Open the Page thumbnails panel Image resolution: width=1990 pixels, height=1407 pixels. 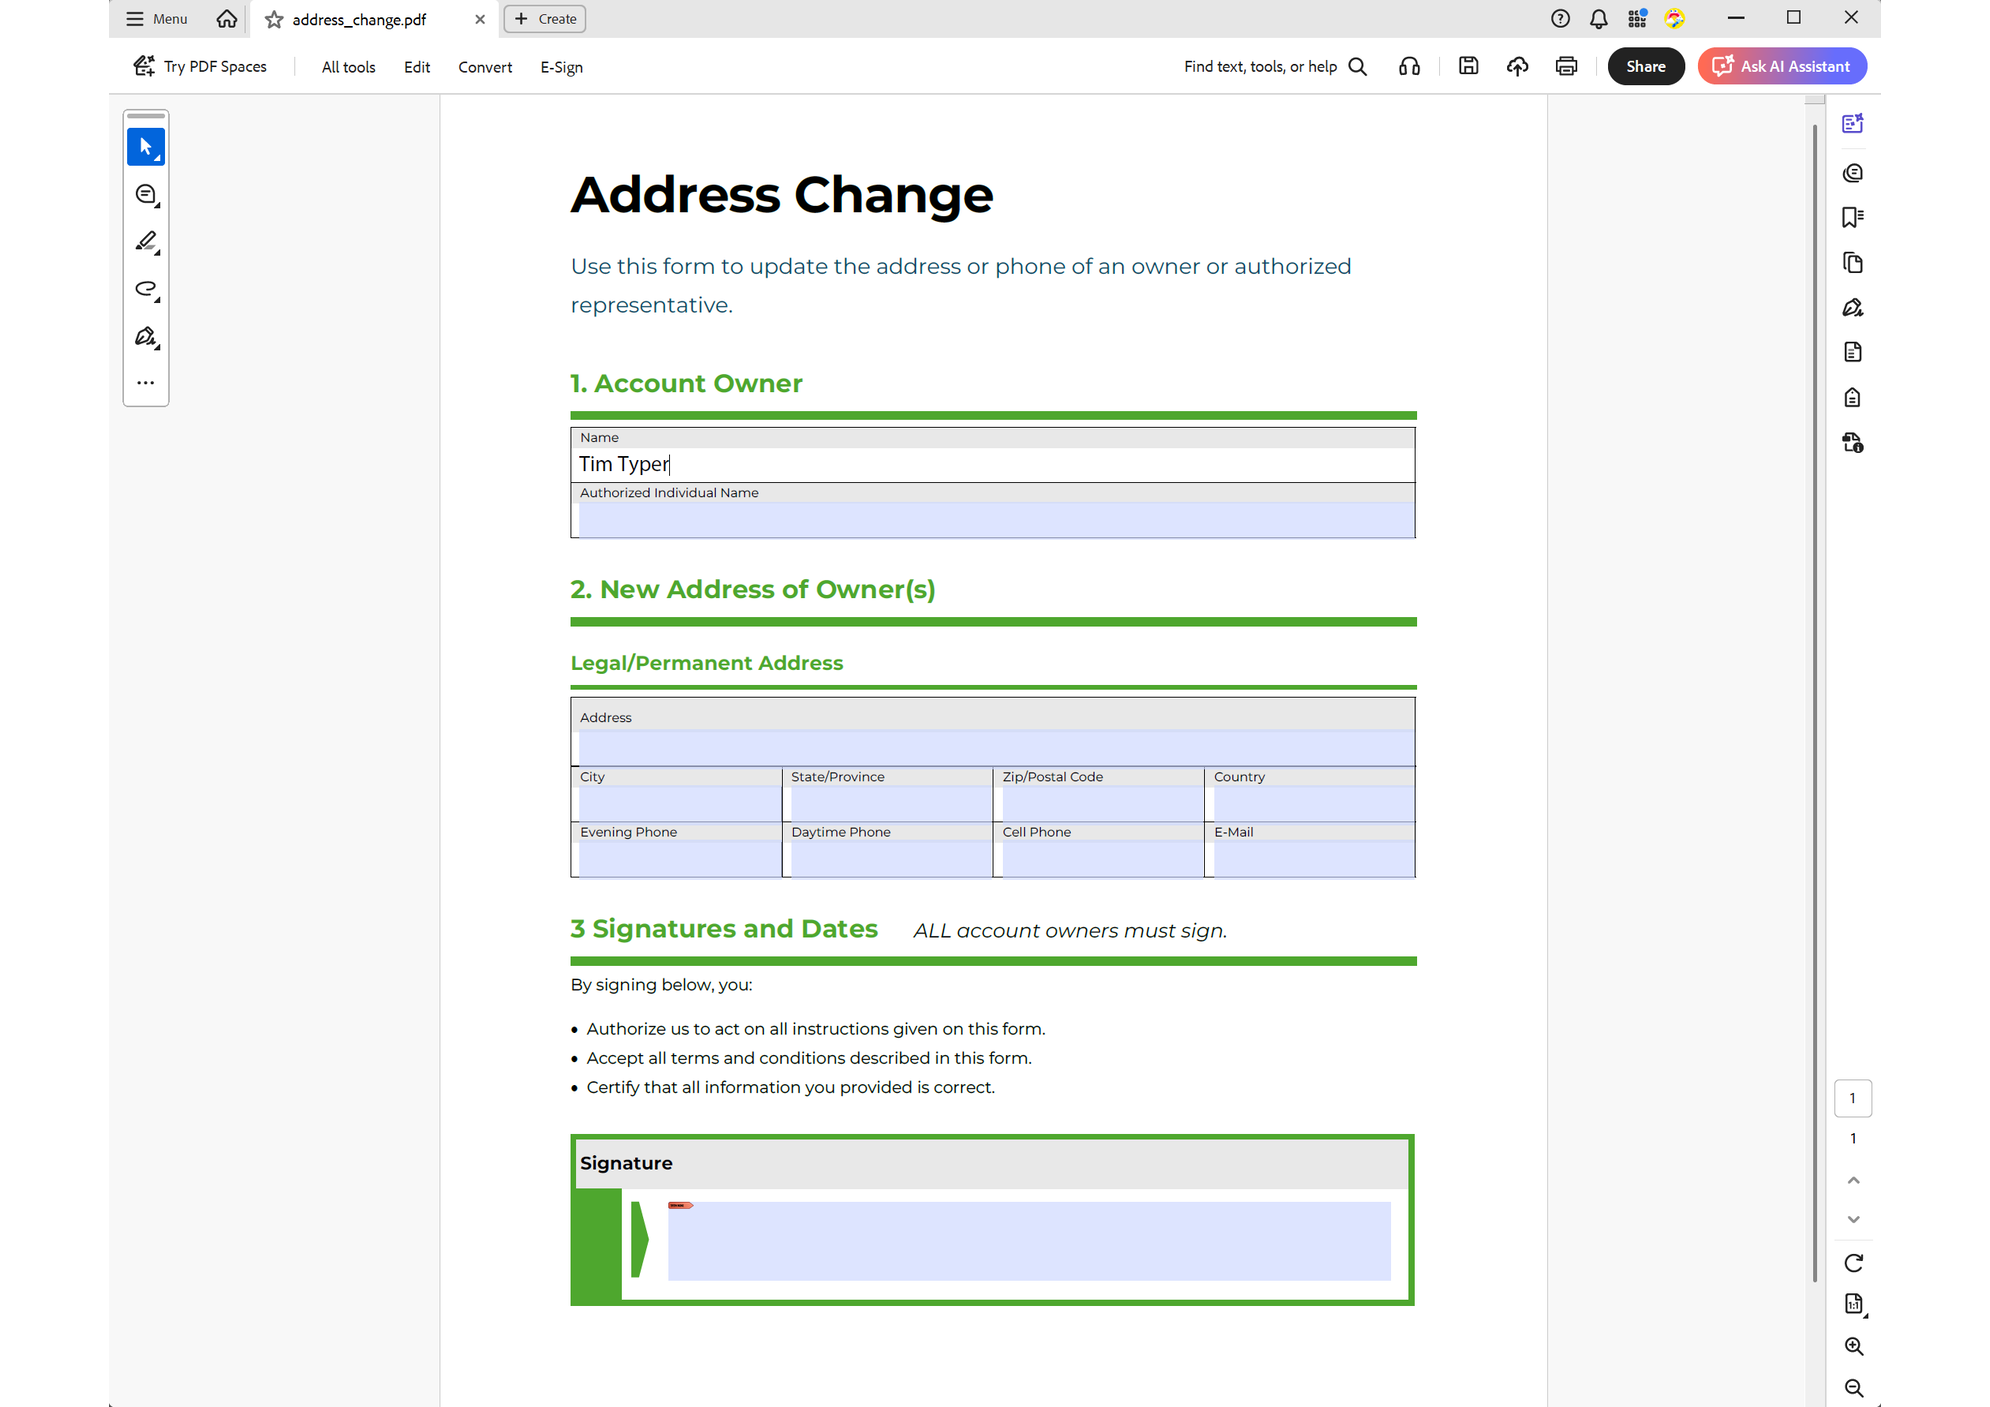[1853, 263]
